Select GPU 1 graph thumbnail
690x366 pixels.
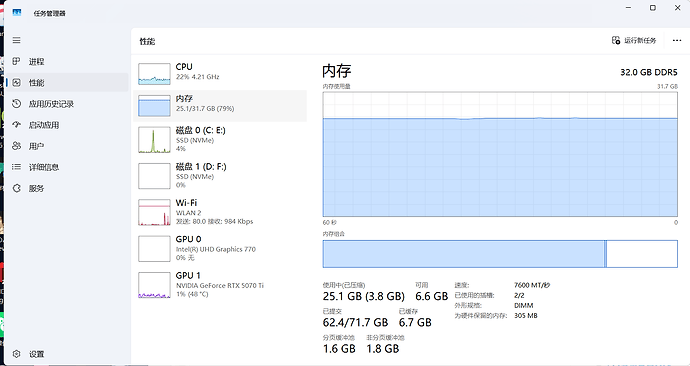click(x=154, y=285)
